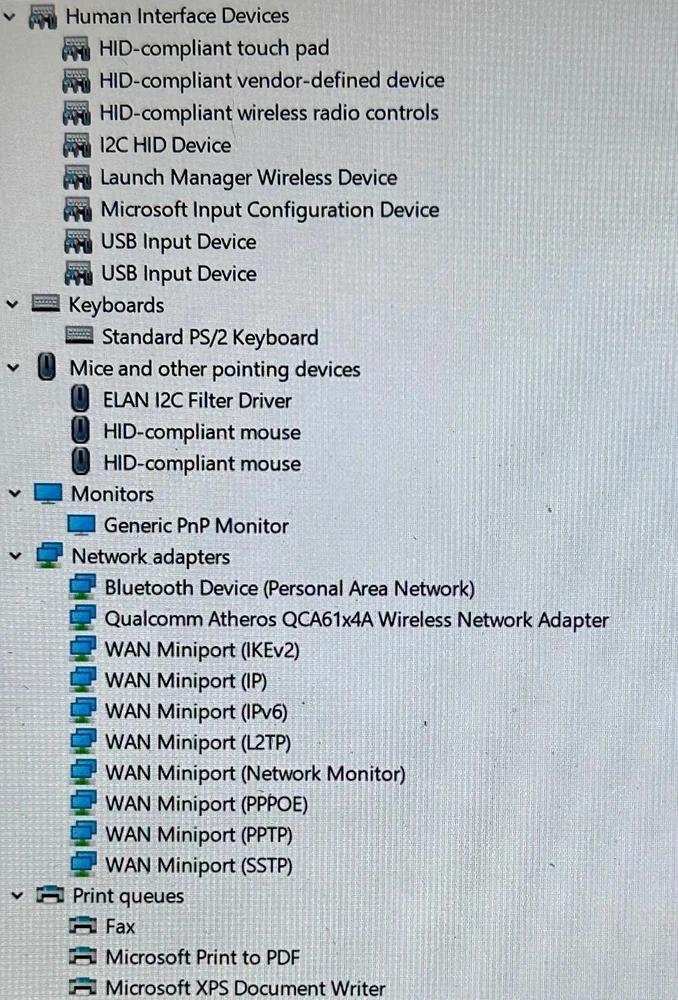Click the Bluetooth Device network icon
The image size is (678, 1000).
click(83, 587)
